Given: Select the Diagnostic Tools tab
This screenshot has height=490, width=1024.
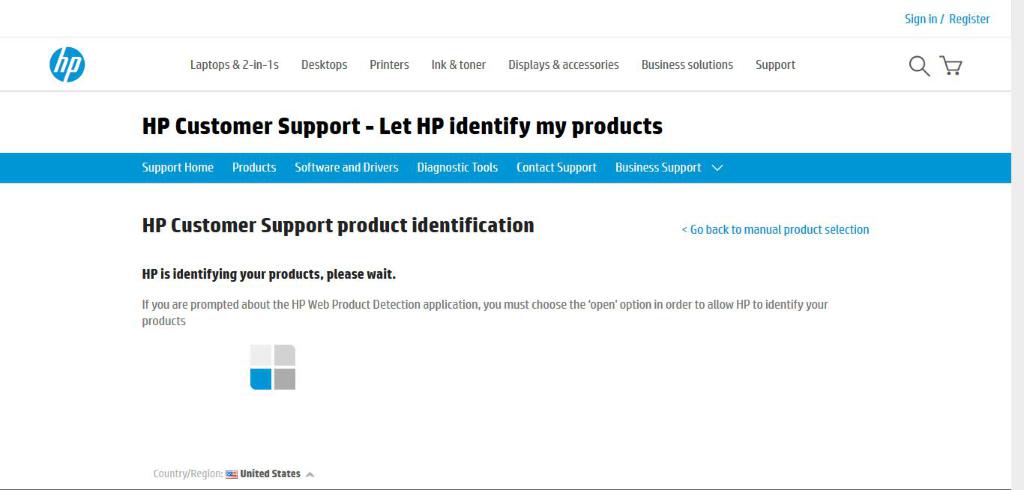Looking at the screenshot, I should [457, 168].
